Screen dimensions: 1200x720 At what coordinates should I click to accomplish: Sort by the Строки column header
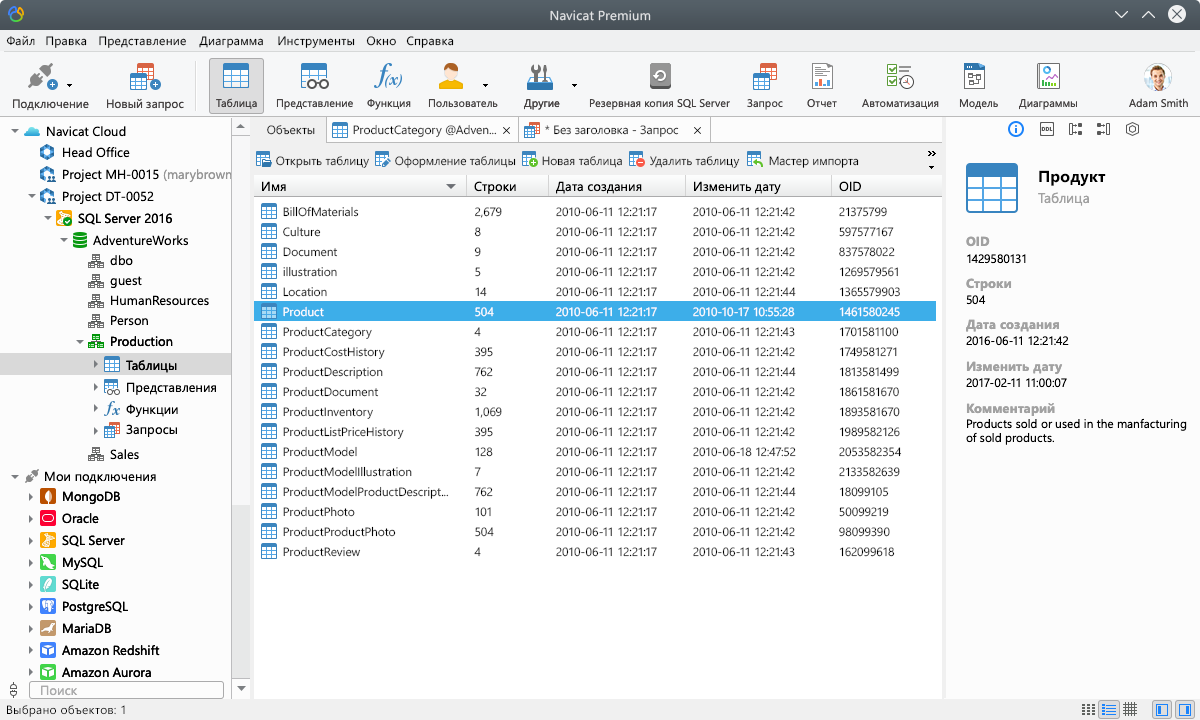tap(508, 186)
